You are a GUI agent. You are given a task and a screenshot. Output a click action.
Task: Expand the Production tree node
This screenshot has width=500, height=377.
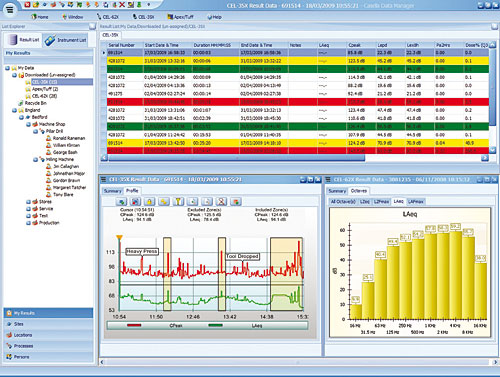coord(28,223)
